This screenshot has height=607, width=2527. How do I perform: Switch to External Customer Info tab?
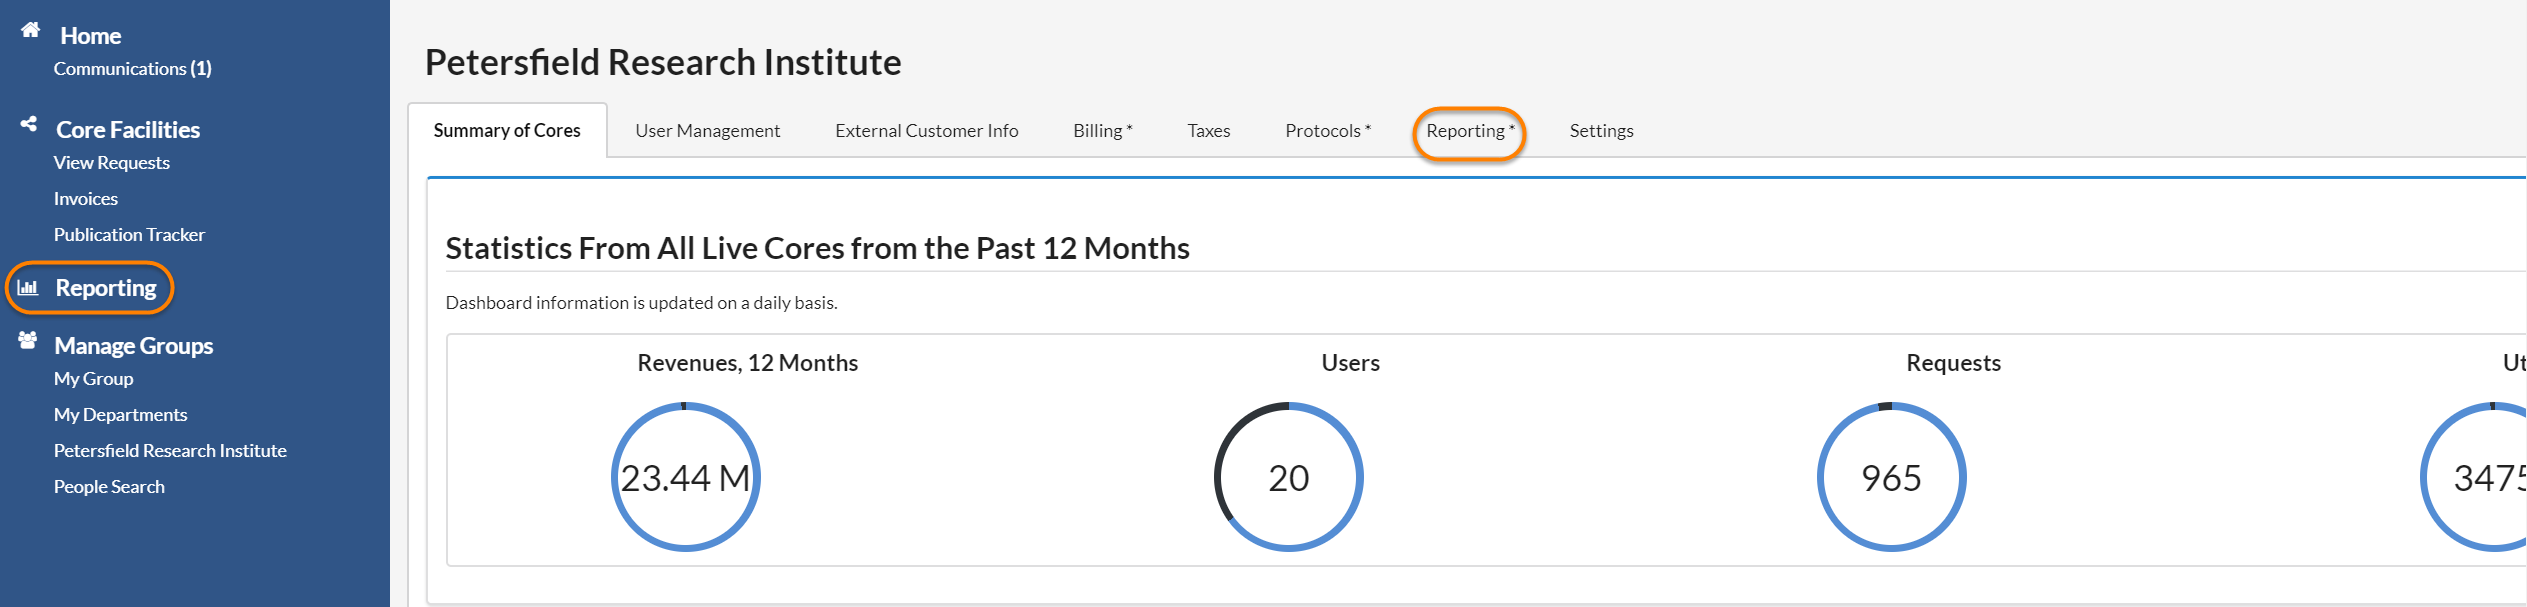(x=926, y=131)
